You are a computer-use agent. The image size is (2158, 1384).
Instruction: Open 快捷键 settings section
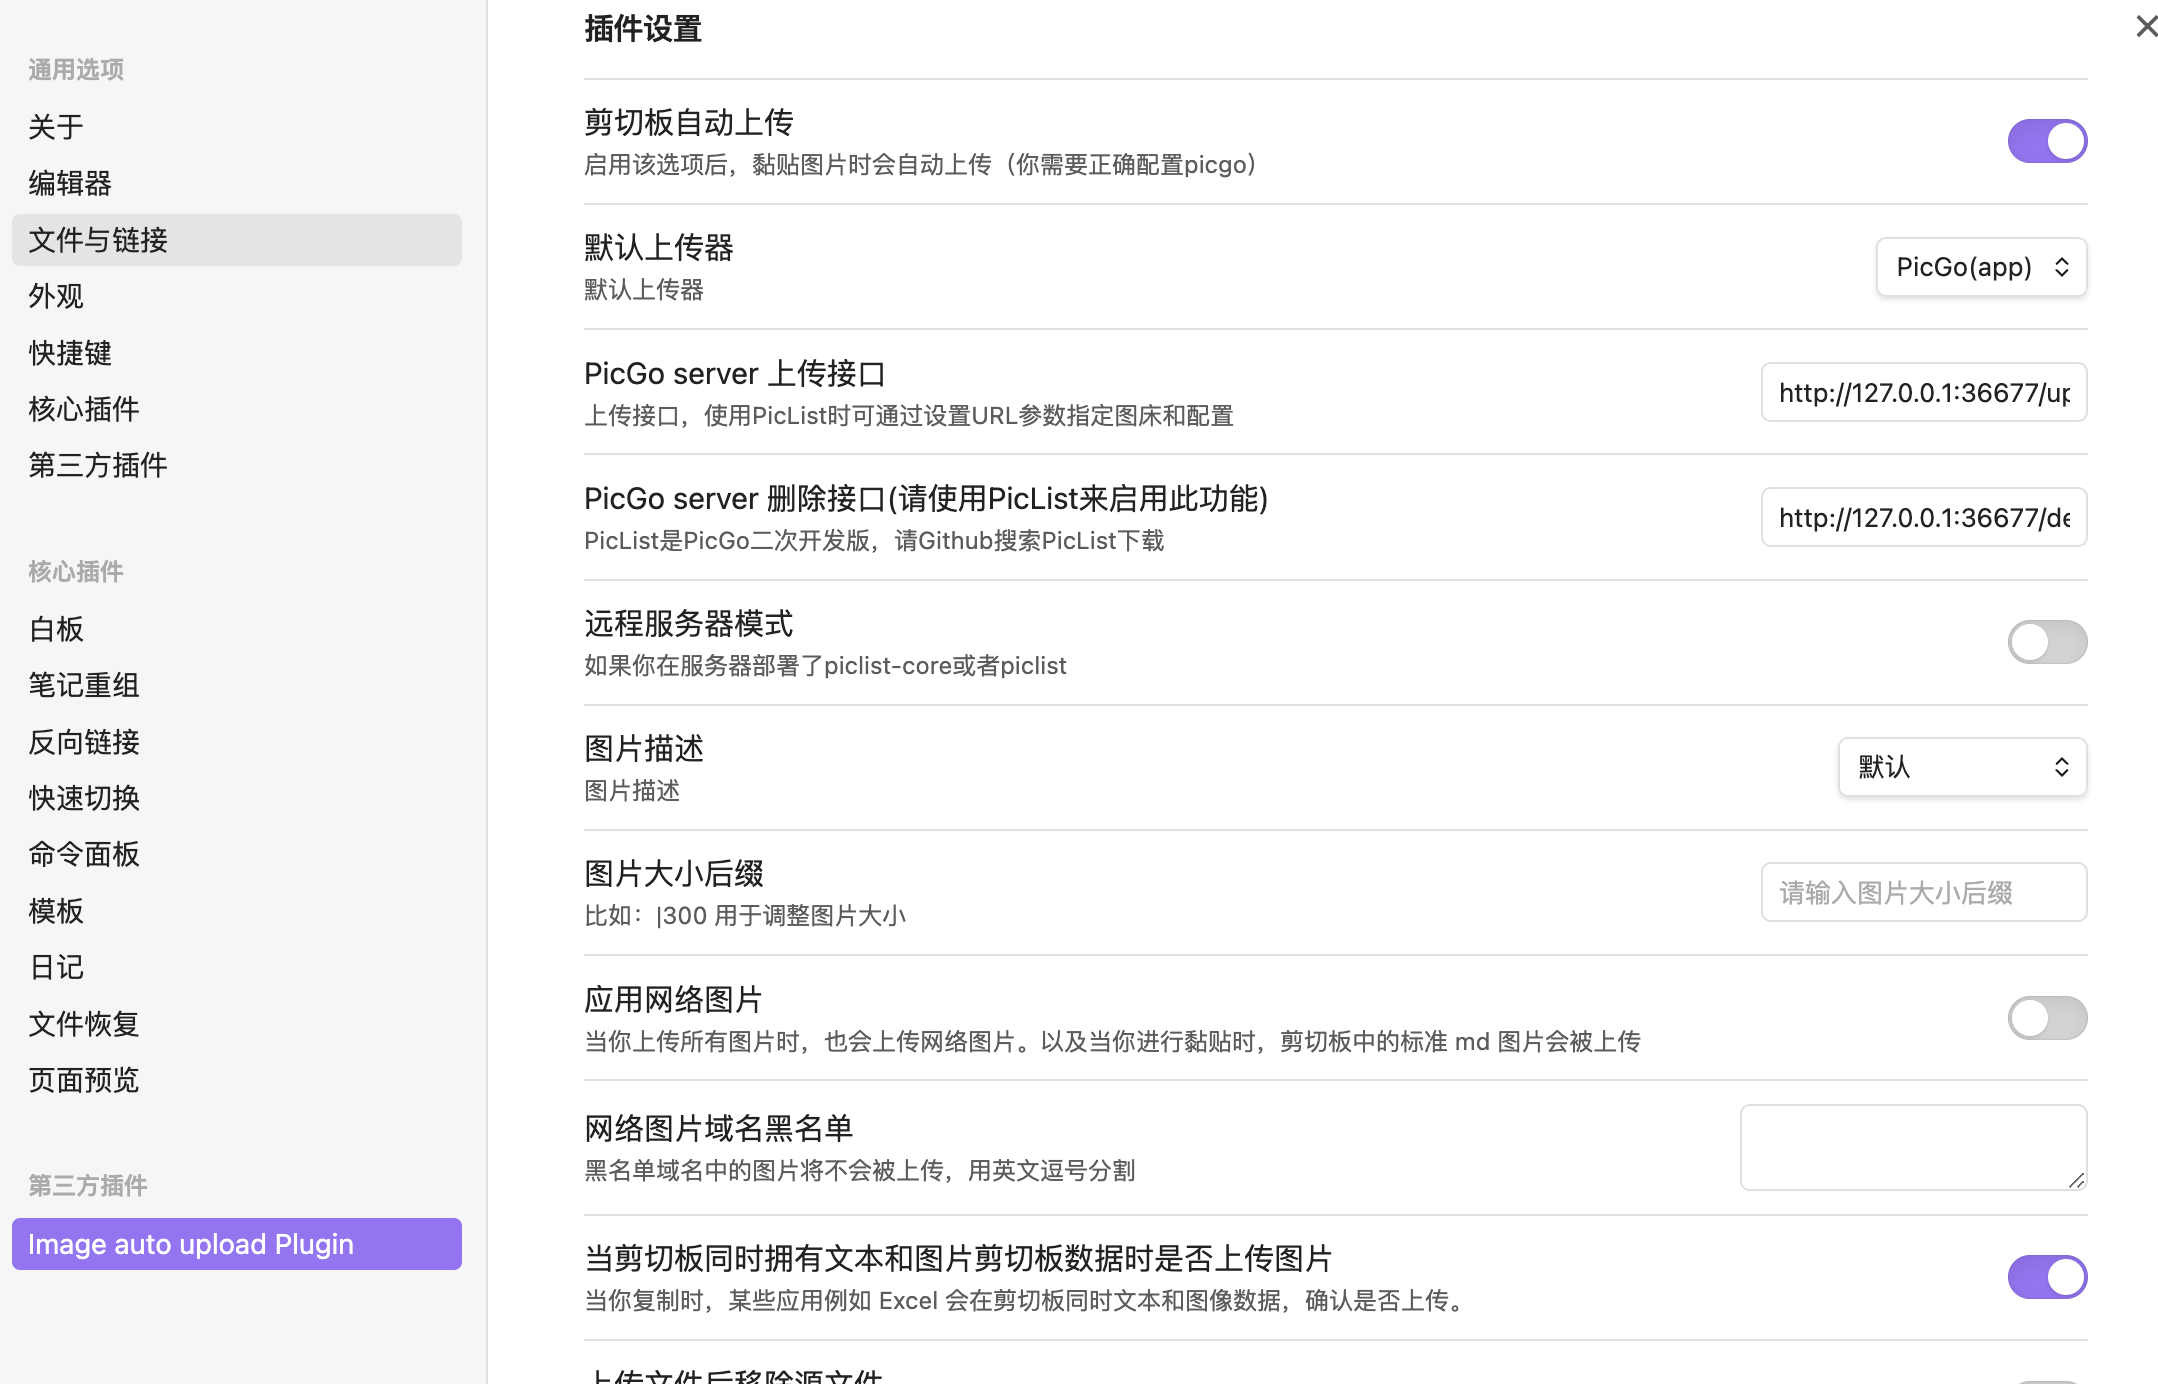70,353
